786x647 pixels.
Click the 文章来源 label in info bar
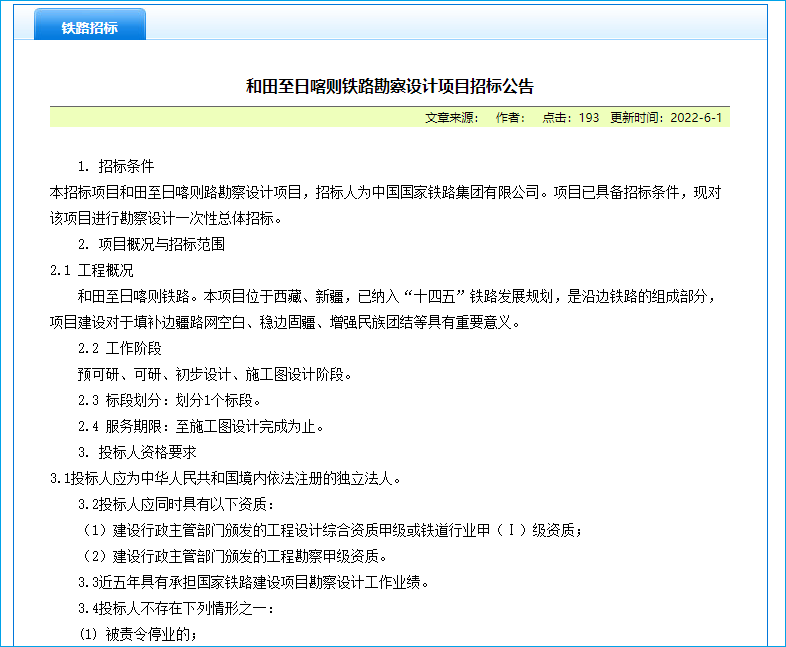tap(452, 118)
